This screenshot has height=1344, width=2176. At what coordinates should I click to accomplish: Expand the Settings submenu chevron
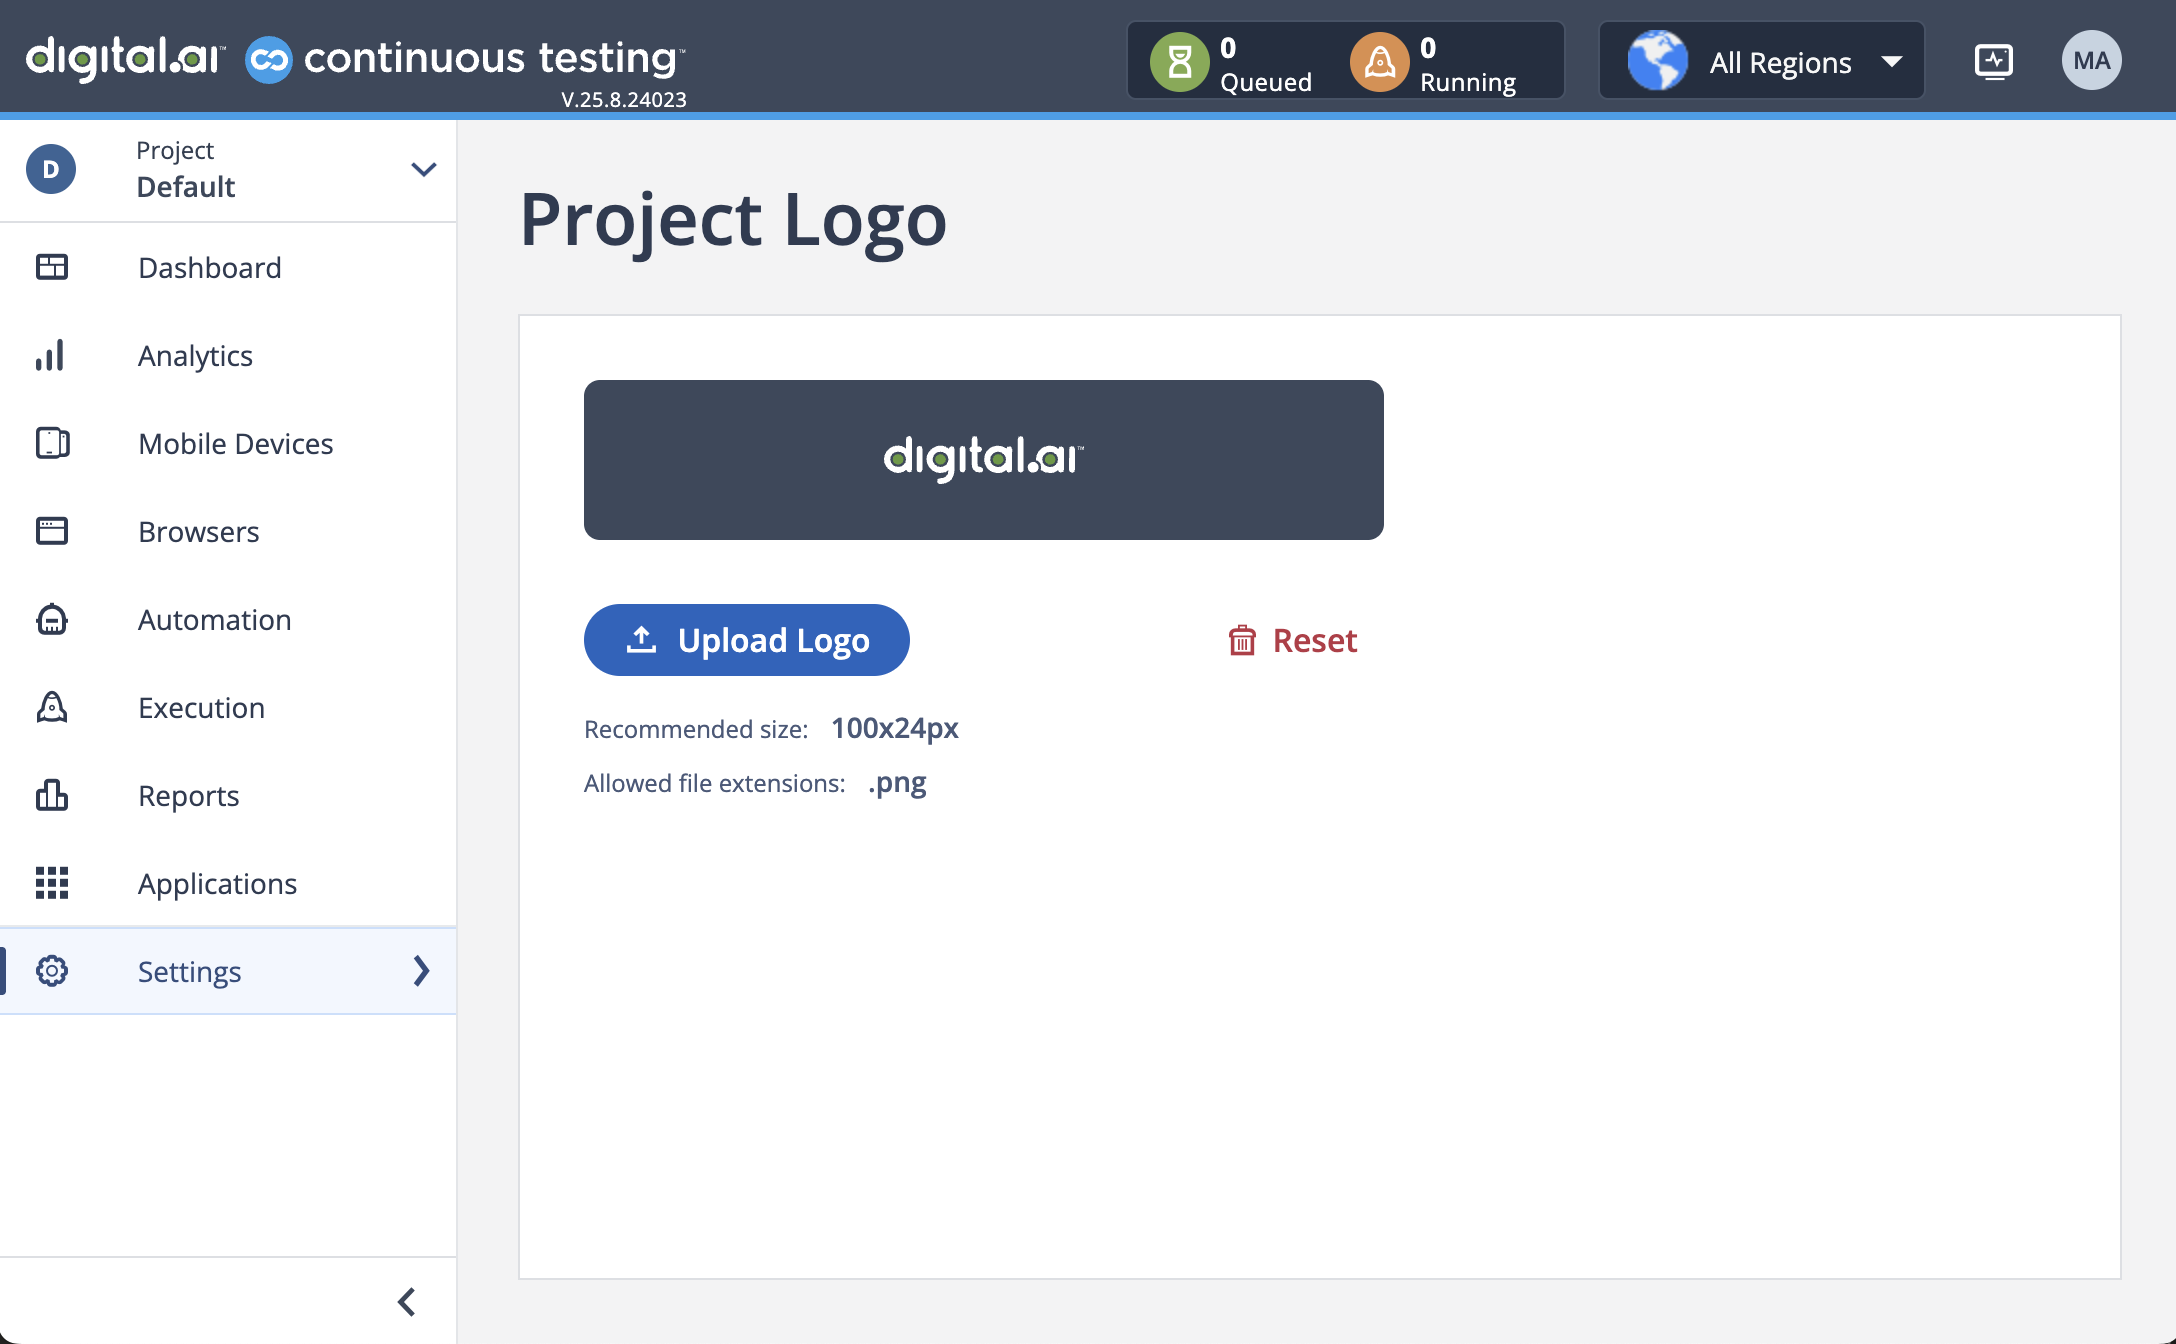[x=421, y=971]
